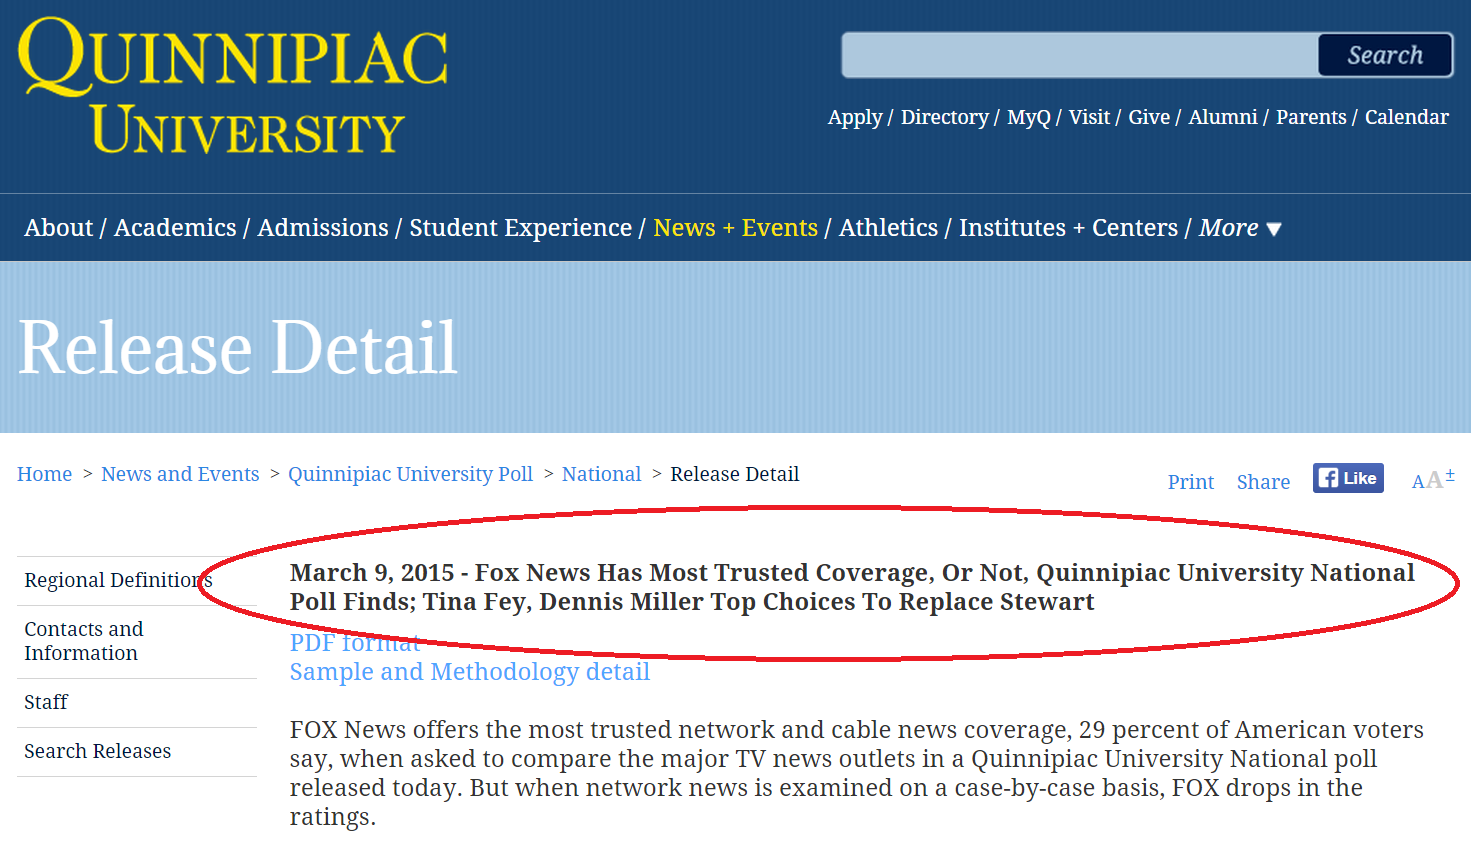Screen dimensions: 1471x843
Task: Open the Parents link
Action: [x=1311, y=117]
